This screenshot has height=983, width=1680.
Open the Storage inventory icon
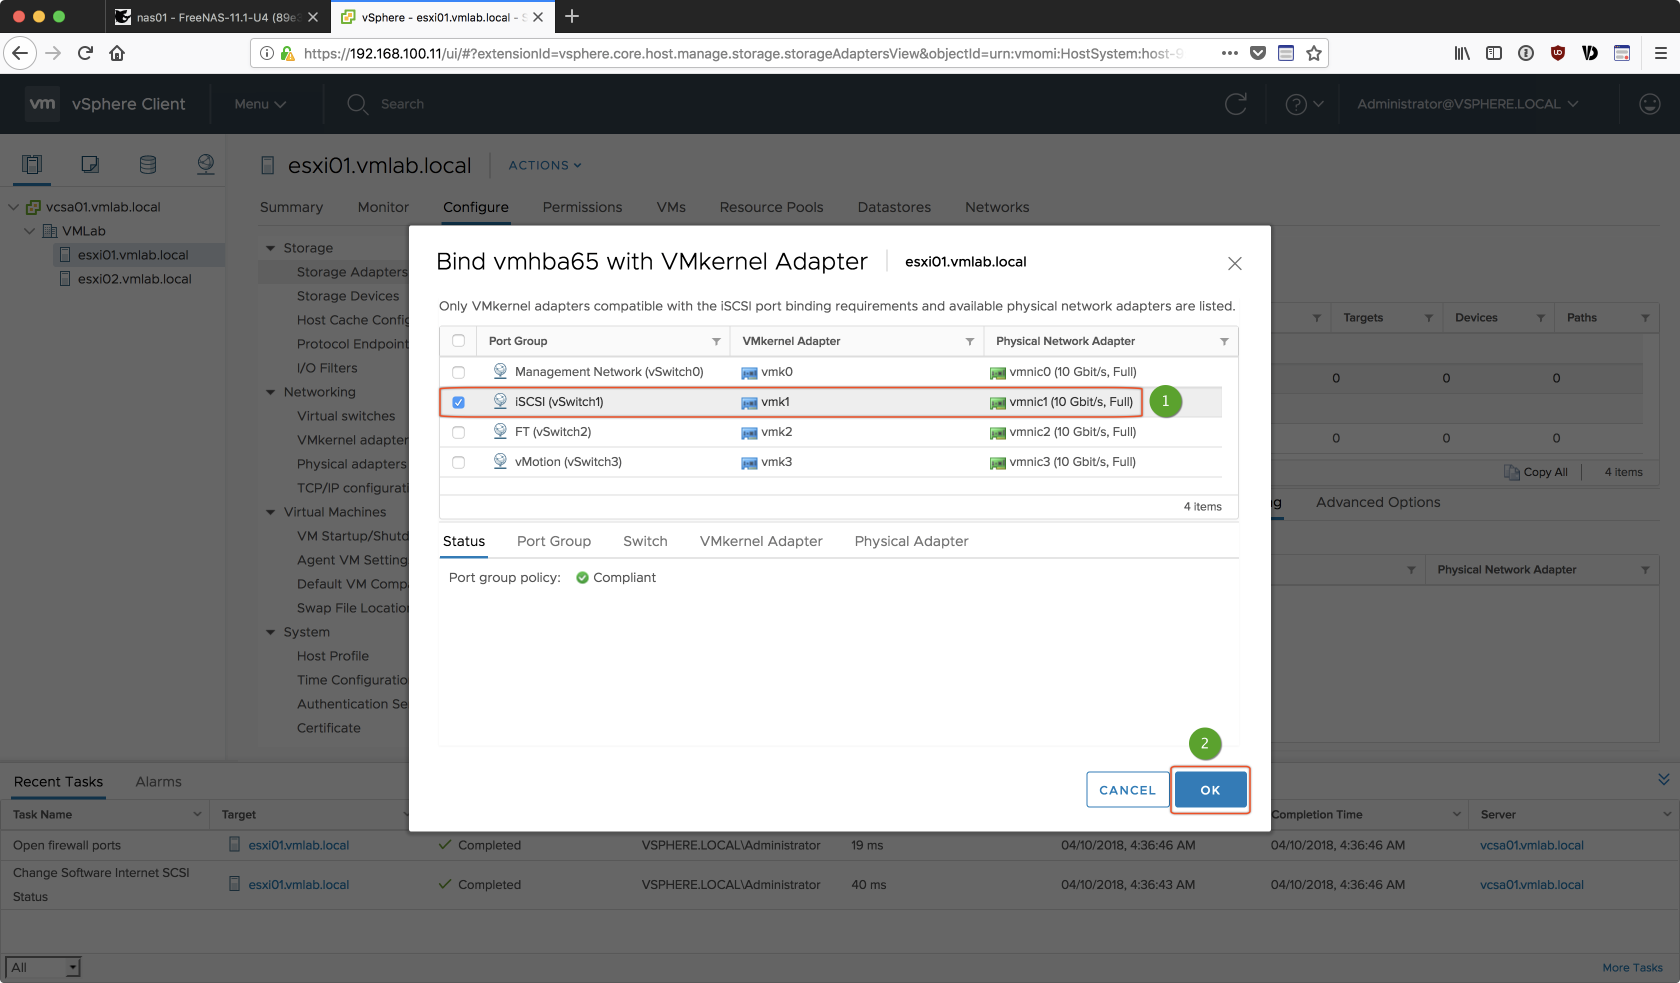pos(148,165)
